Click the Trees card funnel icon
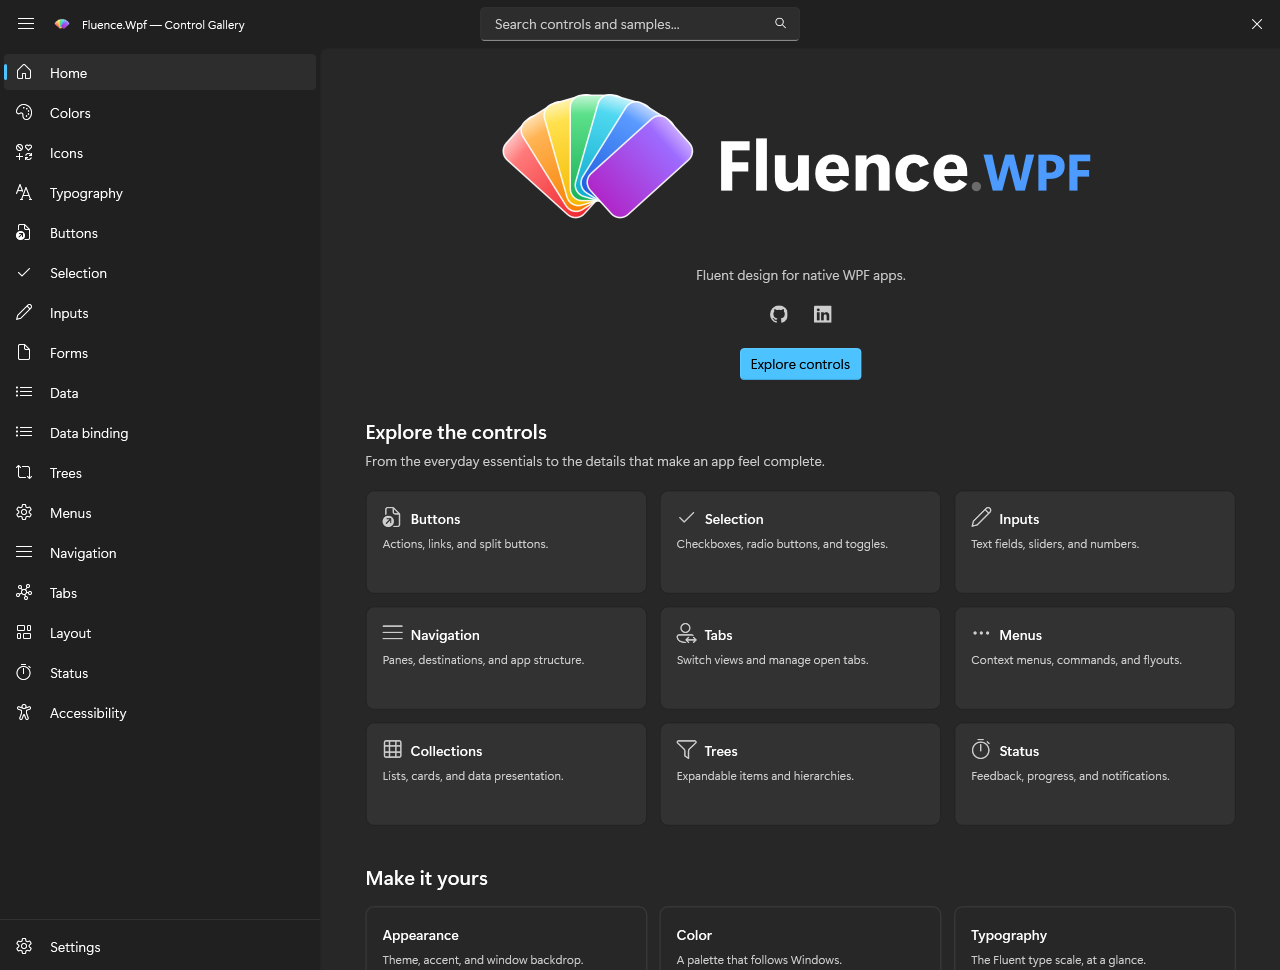1280x970 pixels. pos(686,749)
